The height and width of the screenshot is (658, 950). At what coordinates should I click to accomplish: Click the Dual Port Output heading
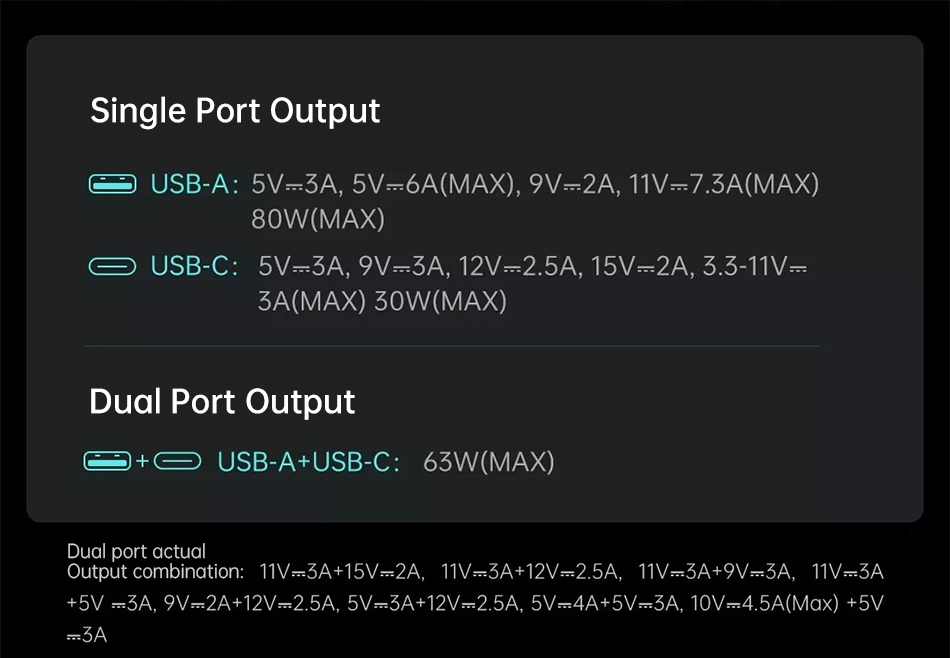(x=222, y=402)
